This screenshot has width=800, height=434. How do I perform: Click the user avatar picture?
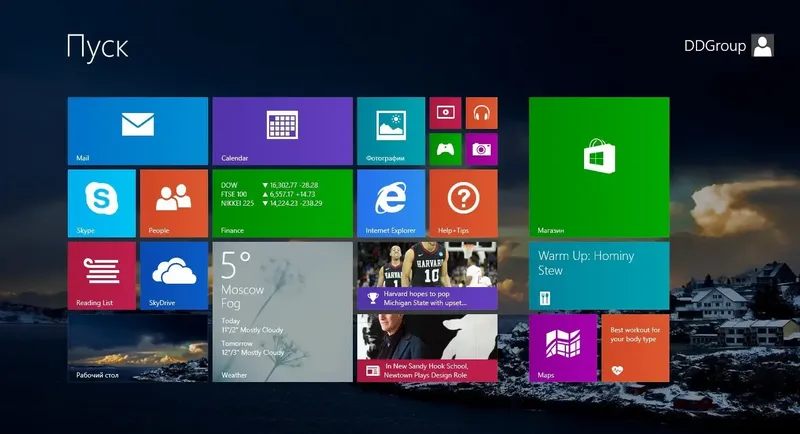763,45
